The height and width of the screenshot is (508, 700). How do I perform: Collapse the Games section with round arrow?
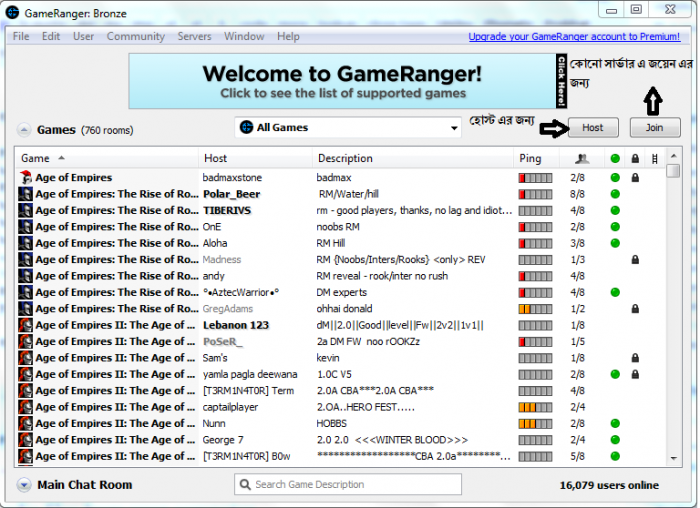[x=24, y=130]
